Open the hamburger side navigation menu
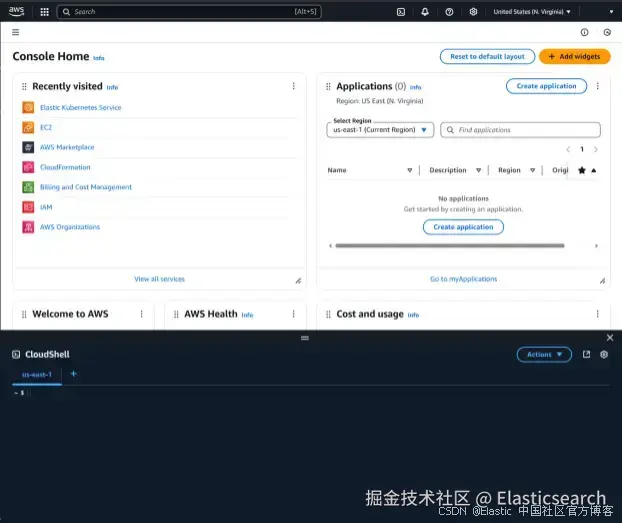Image resolution: width=622 pixels, height=523 pixels. coord(15,32)
